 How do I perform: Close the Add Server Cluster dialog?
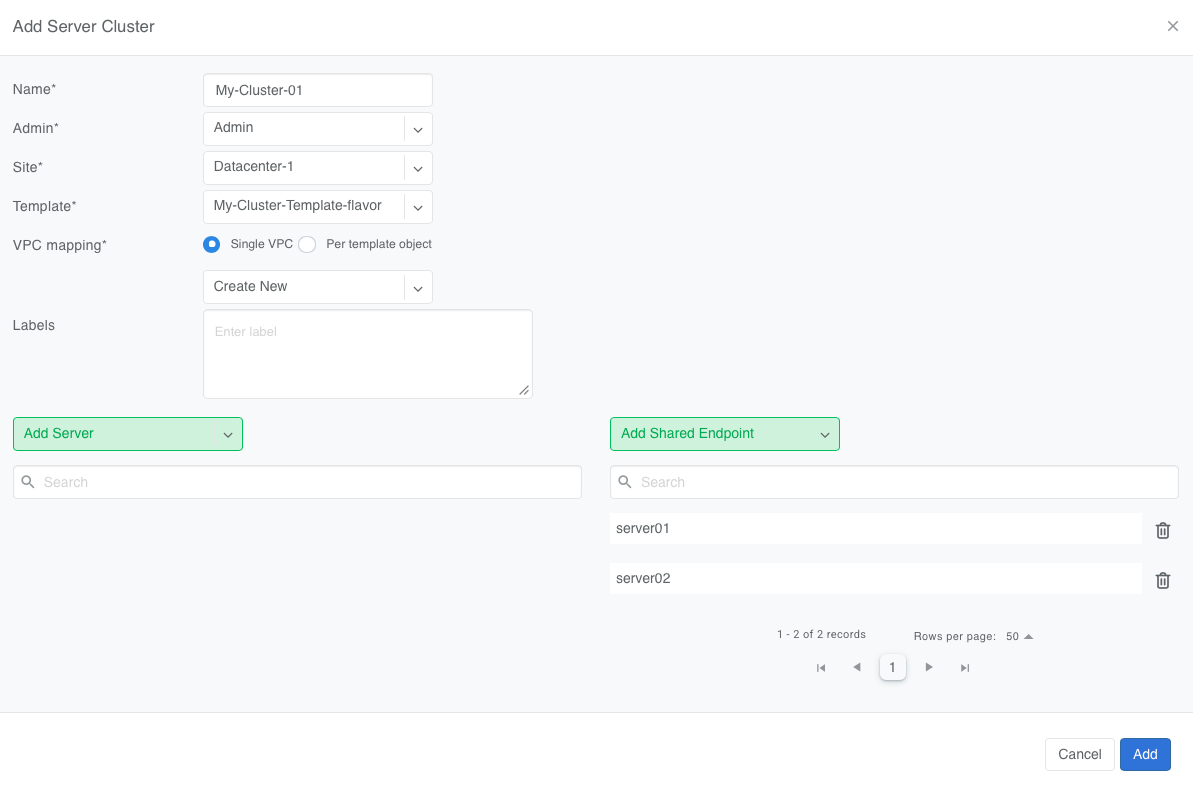[x=1172, y=27]
